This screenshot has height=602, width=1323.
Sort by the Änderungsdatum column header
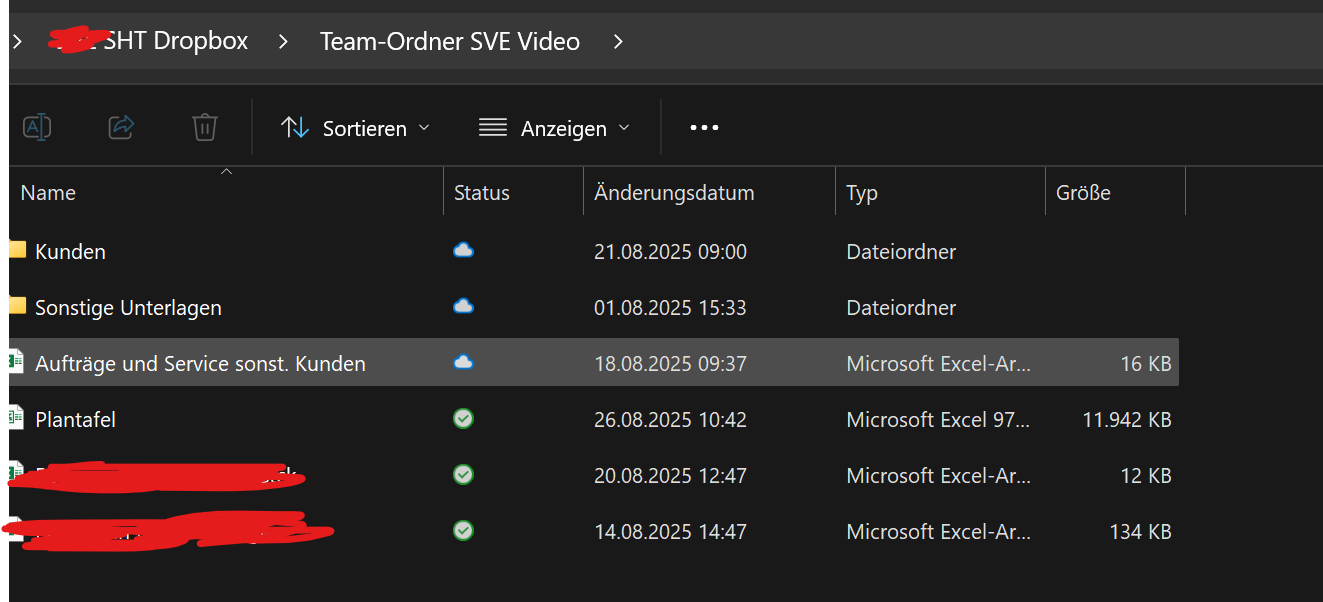[x=674, y=193]
